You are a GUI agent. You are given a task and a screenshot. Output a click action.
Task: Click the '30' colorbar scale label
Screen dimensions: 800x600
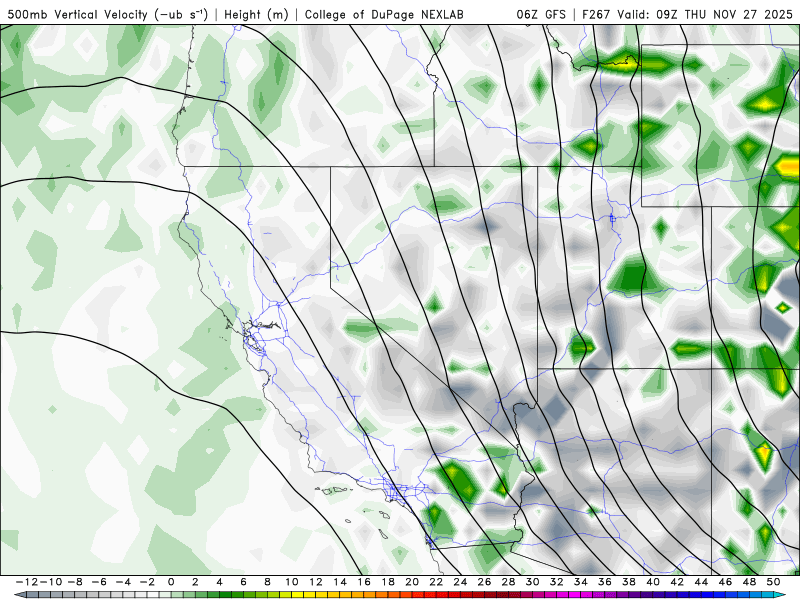click(x=533, y=582)
